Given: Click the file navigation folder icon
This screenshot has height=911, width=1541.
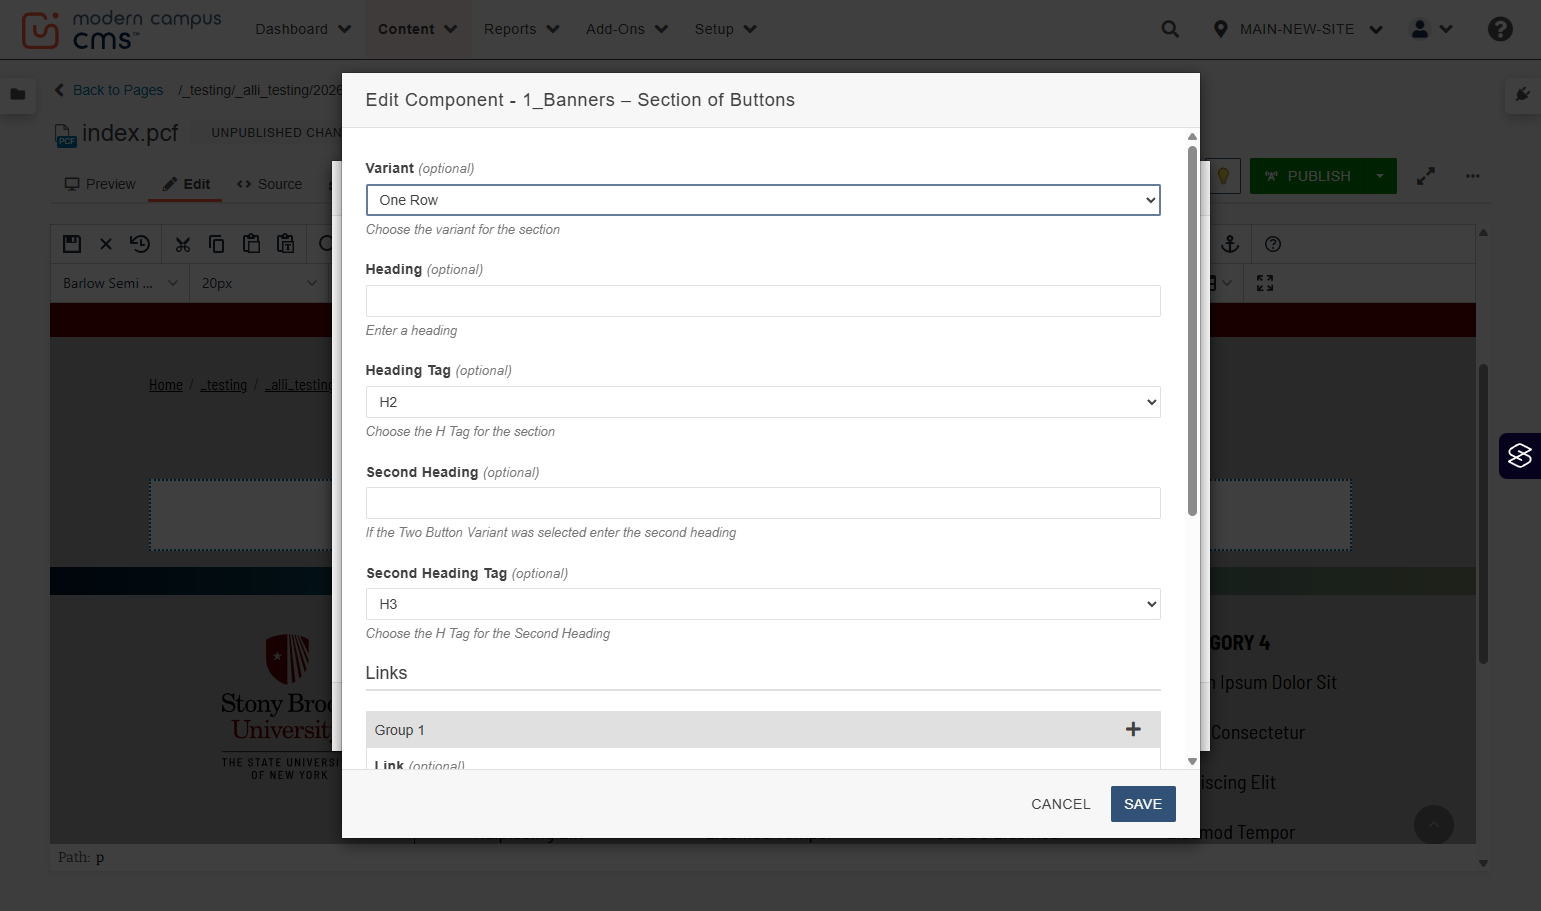Looking at the screenshot, I should (18, 94).
